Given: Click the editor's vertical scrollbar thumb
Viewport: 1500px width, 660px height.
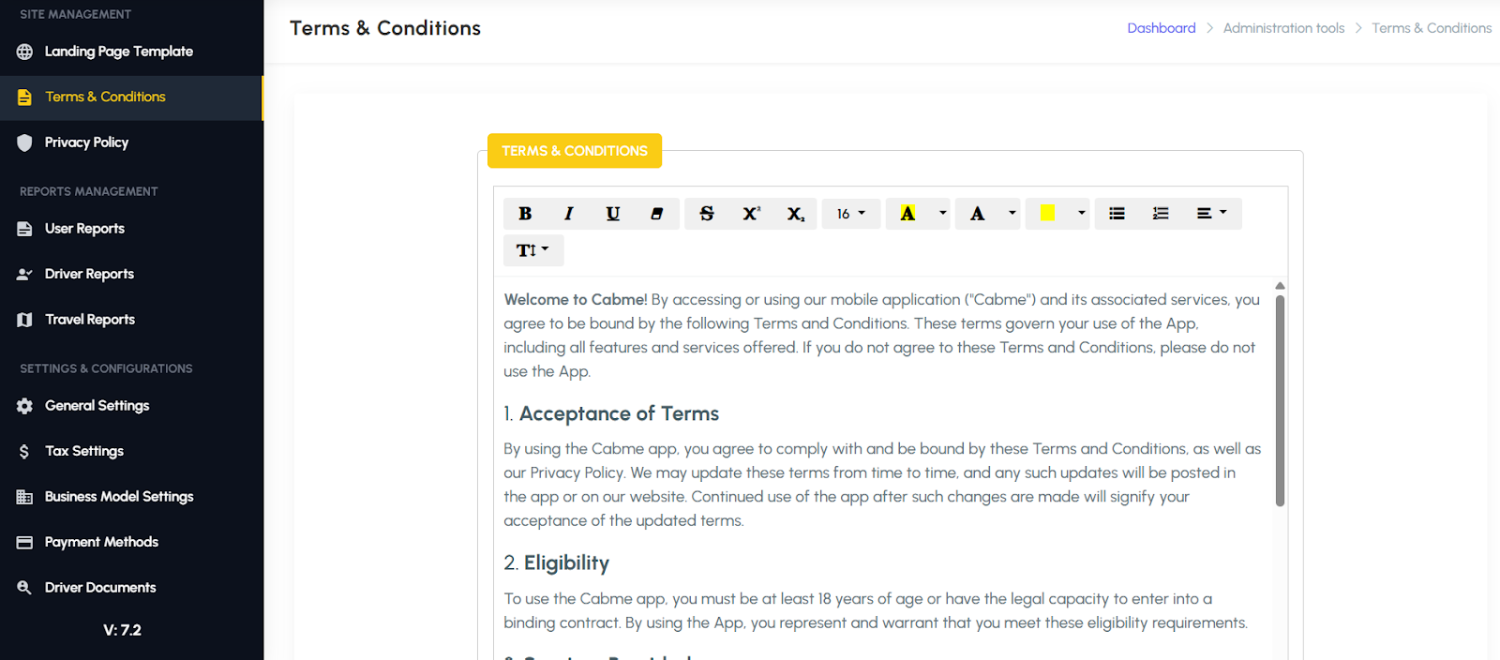Looking at the screenshot, I should (x=1280, y=400).
